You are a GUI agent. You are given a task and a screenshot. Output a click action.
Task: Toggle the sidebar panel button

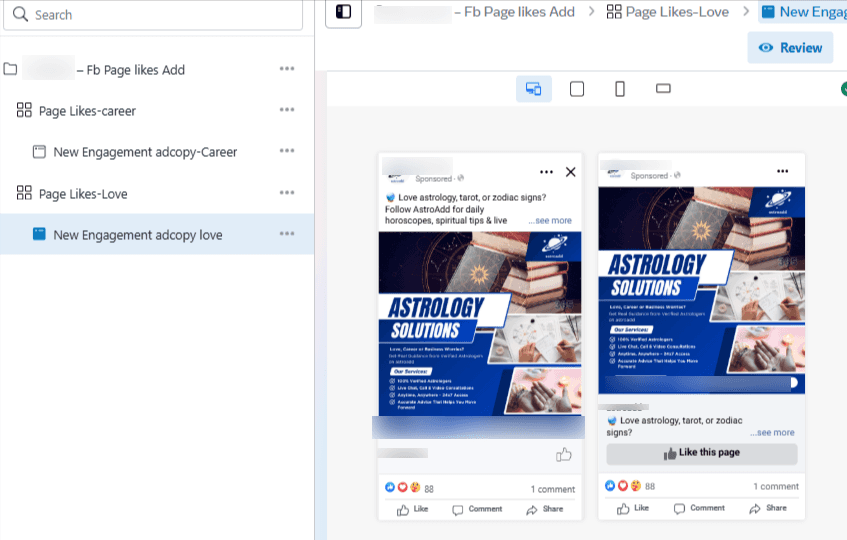(x=344, y=12)
